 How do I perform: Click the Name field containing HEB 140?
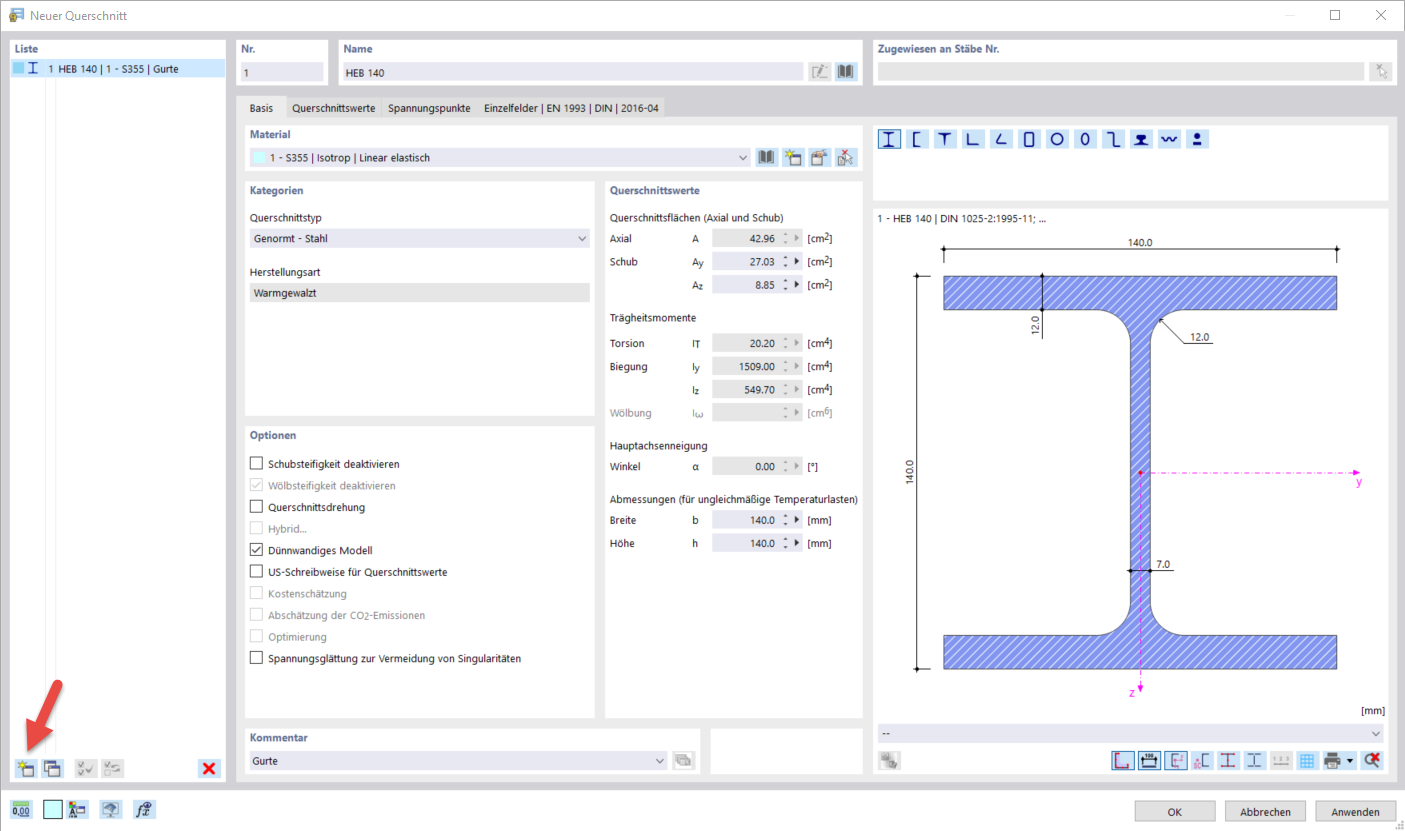(574, 72)
